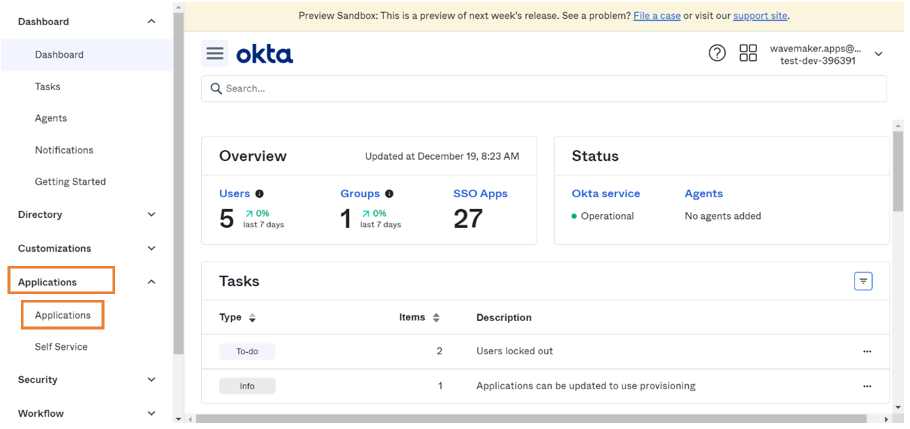
Task: Click the Tasks filter icon
Action: coord(863,282)
